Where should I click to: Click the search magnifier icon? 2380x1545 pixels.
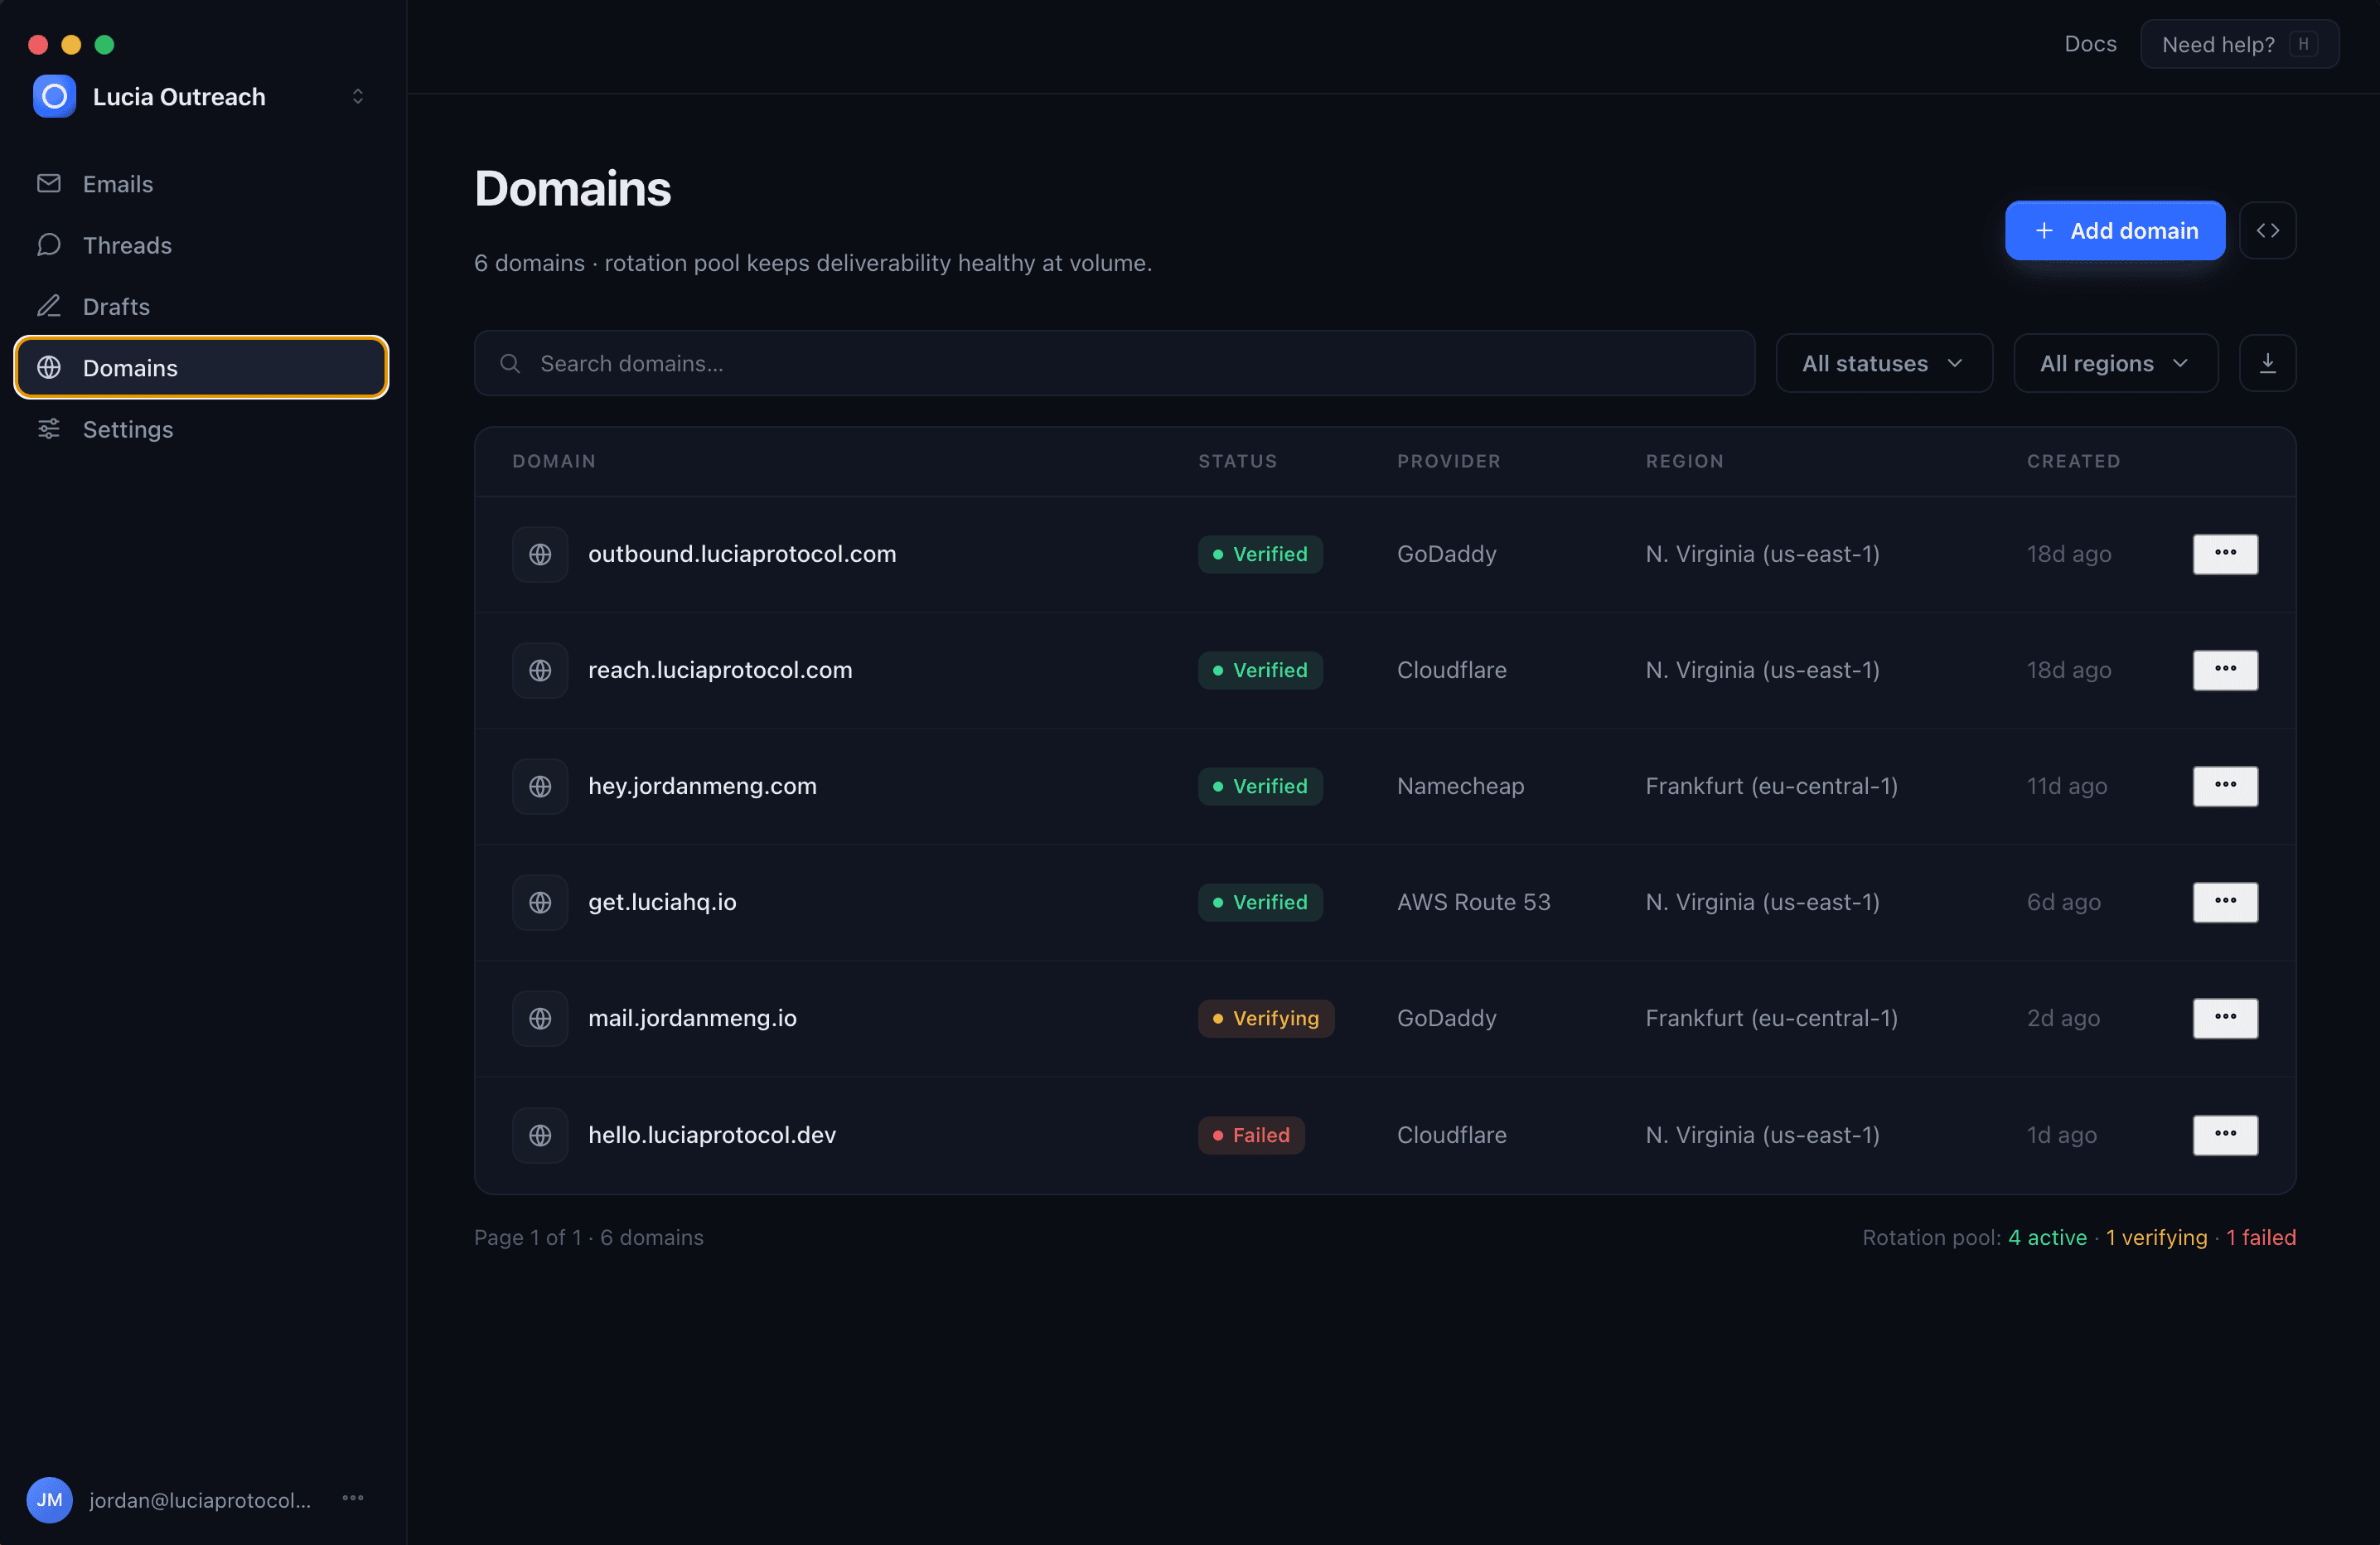click(510, 363)
